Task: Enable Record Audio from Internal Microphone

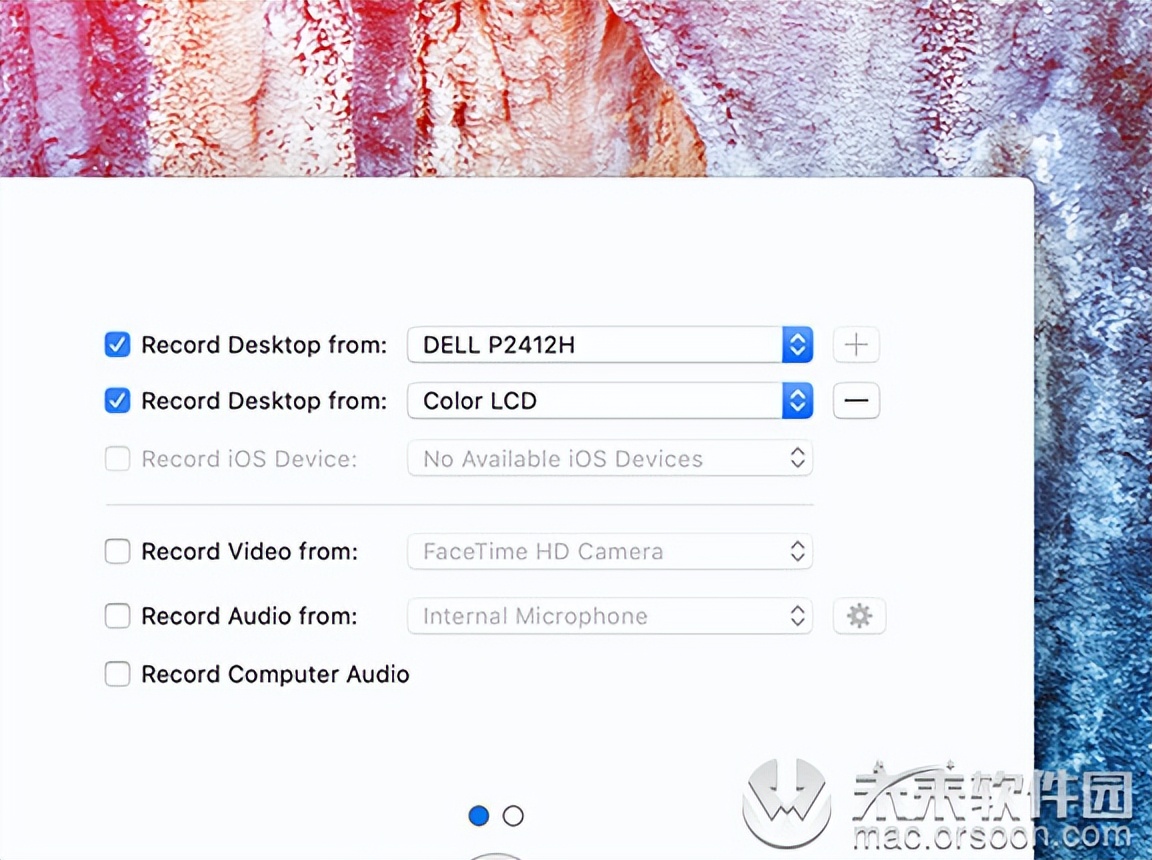Action: [117, 616]
